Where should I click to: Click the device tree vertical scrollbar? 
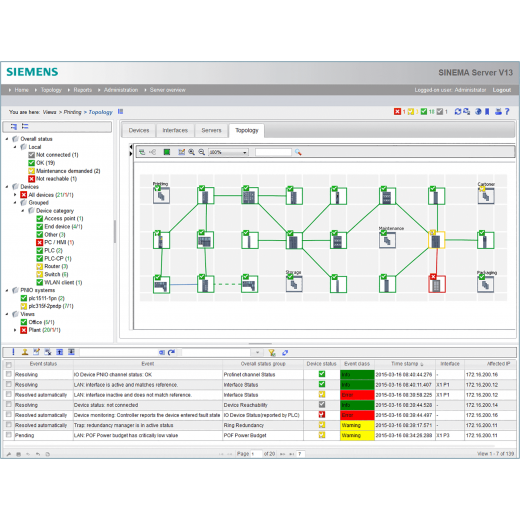coord(115,231)
